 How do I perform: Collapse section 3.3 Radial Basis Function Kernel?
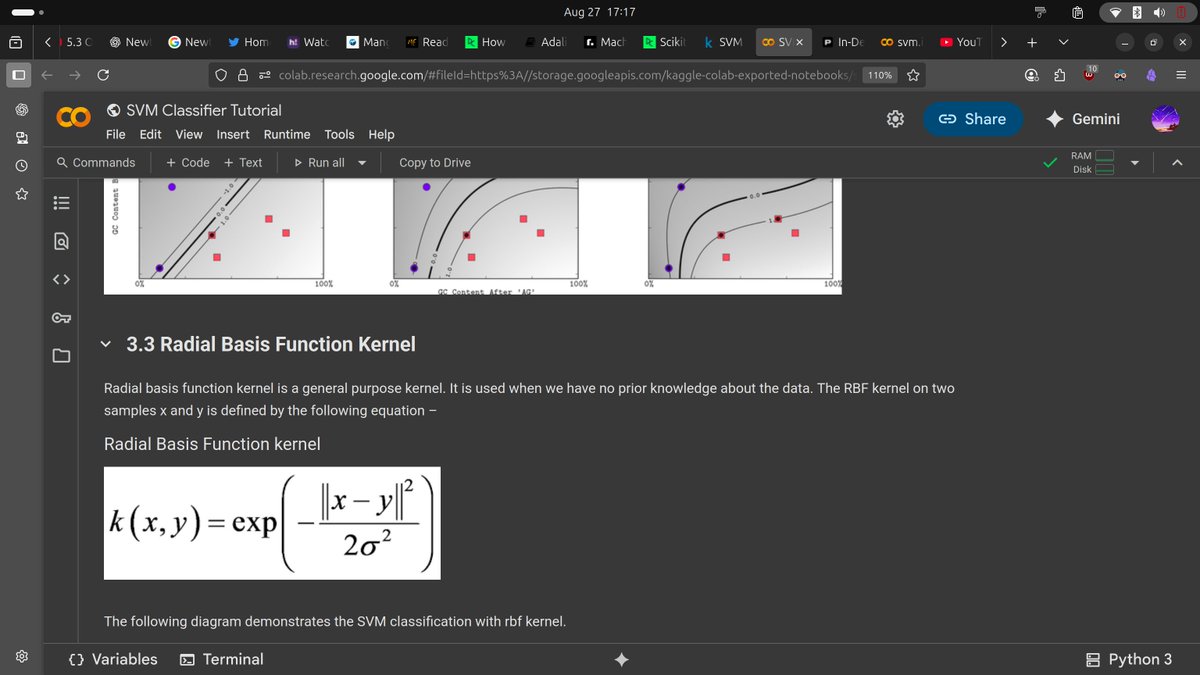pos(106,344)
